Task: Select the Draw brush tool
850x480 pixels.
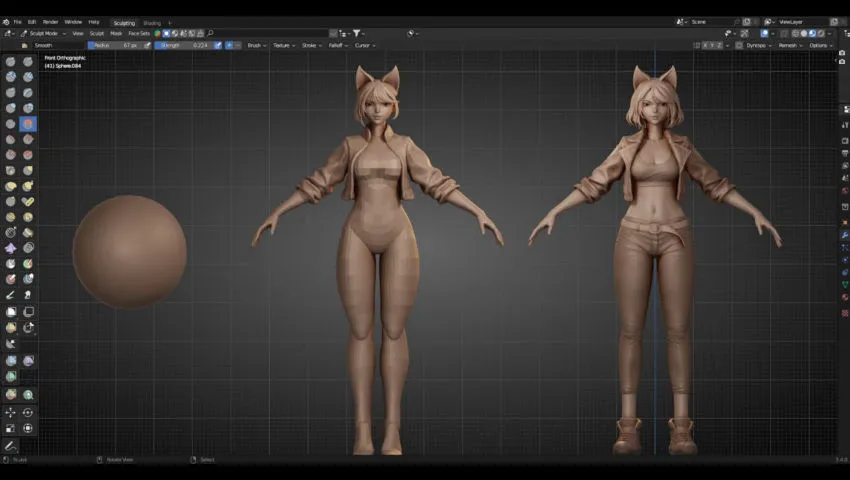Action: [11, 61]
